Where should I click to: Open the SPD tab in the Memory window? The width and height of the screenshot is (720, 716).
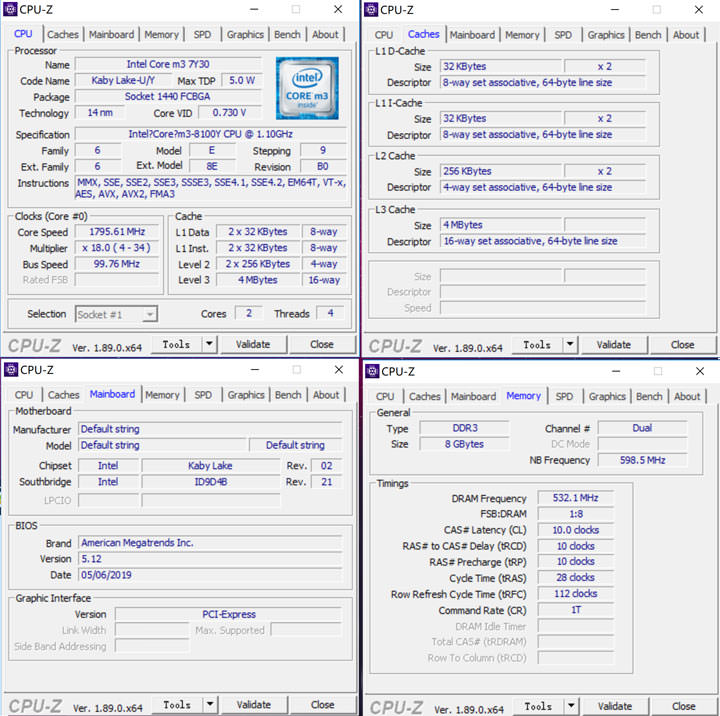(x=564, y=396)
